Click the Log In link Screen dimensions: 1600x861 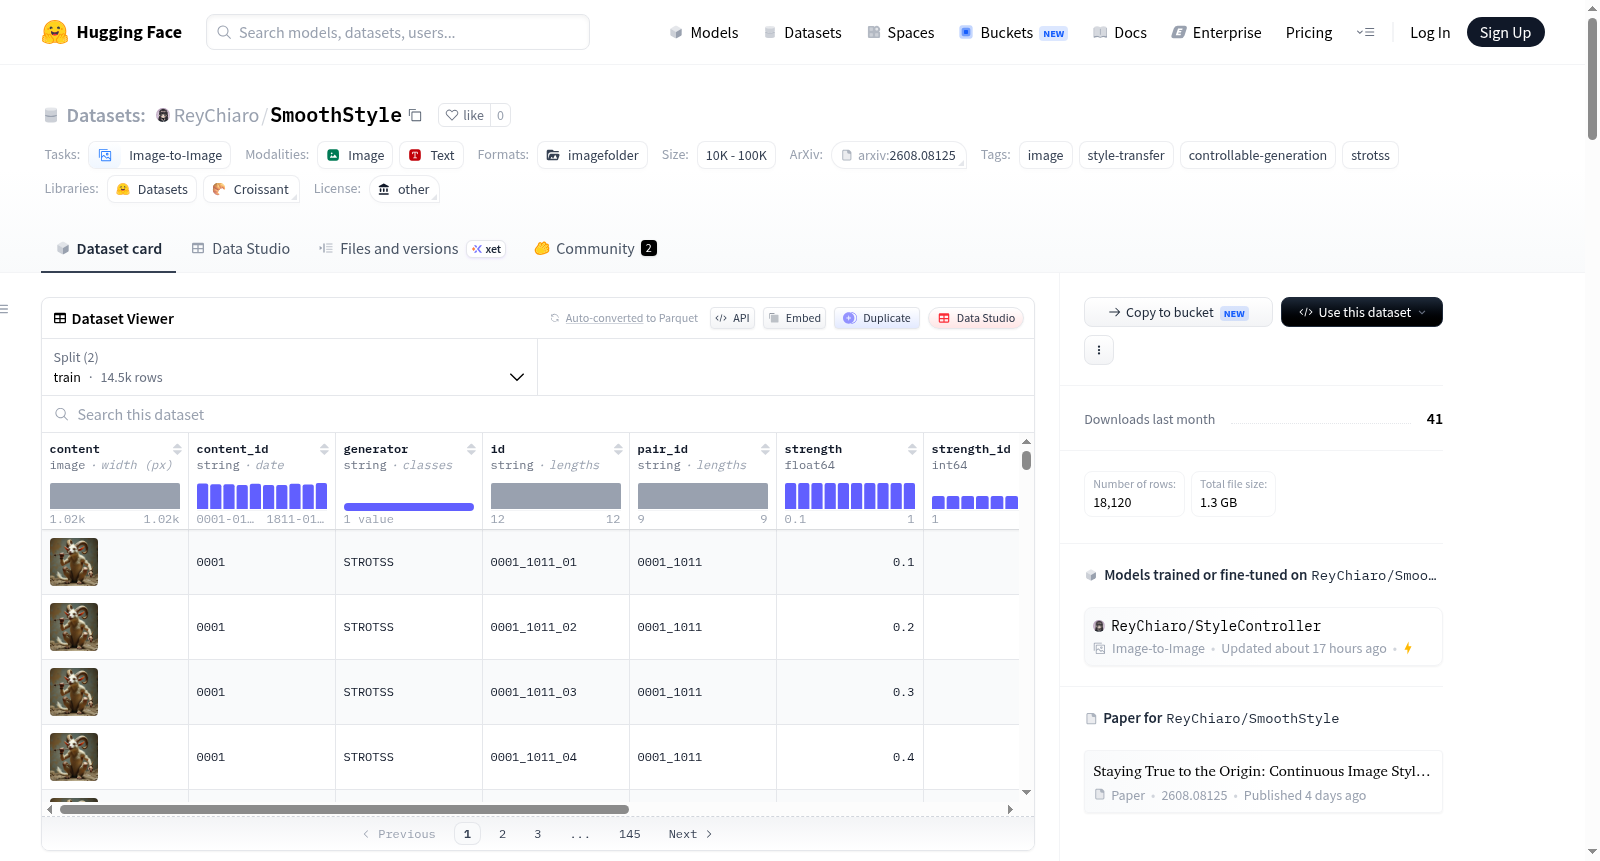click(1430, 32)
